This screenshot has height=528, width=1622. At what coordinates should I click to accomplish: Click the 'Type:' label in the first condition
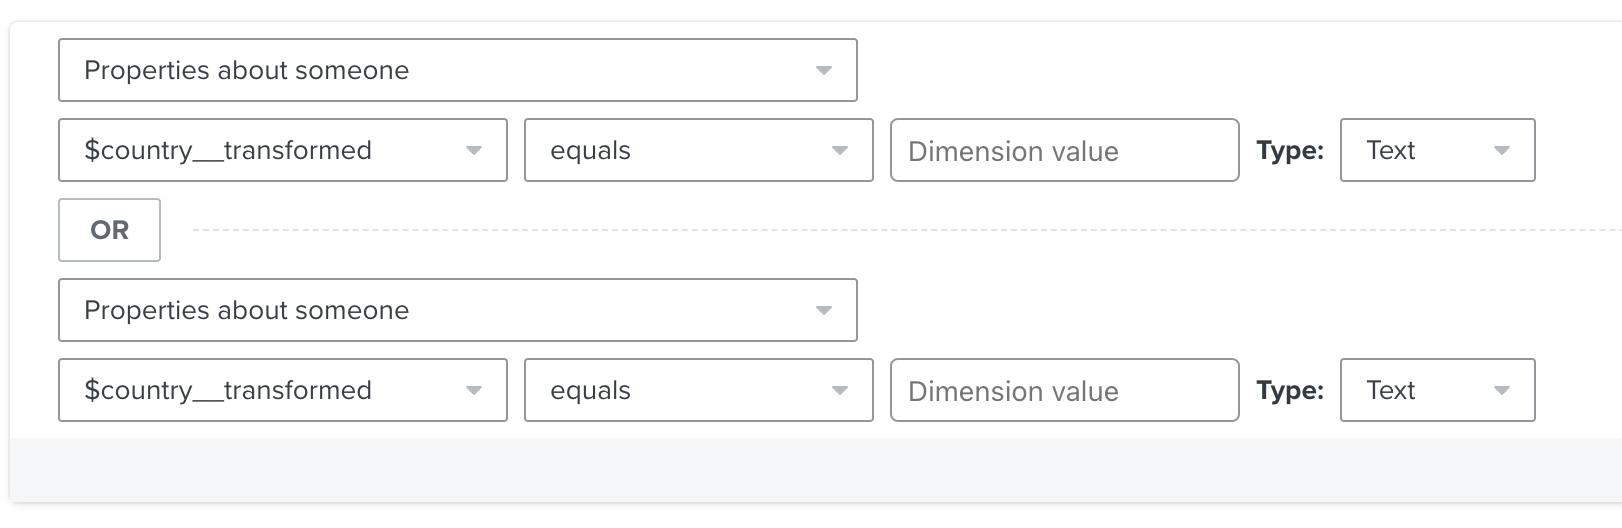point(1290,151)
